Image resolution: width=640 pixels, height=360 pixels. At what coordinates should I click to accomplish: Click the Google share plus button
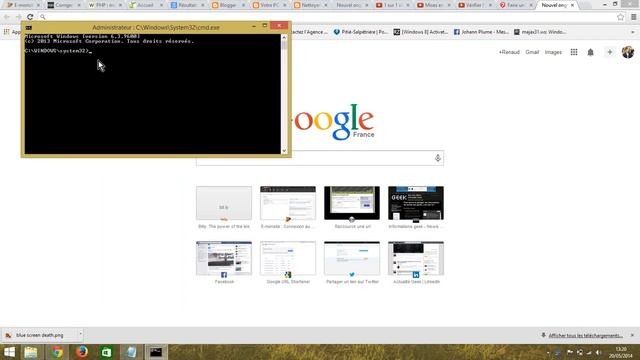(609, 52)
